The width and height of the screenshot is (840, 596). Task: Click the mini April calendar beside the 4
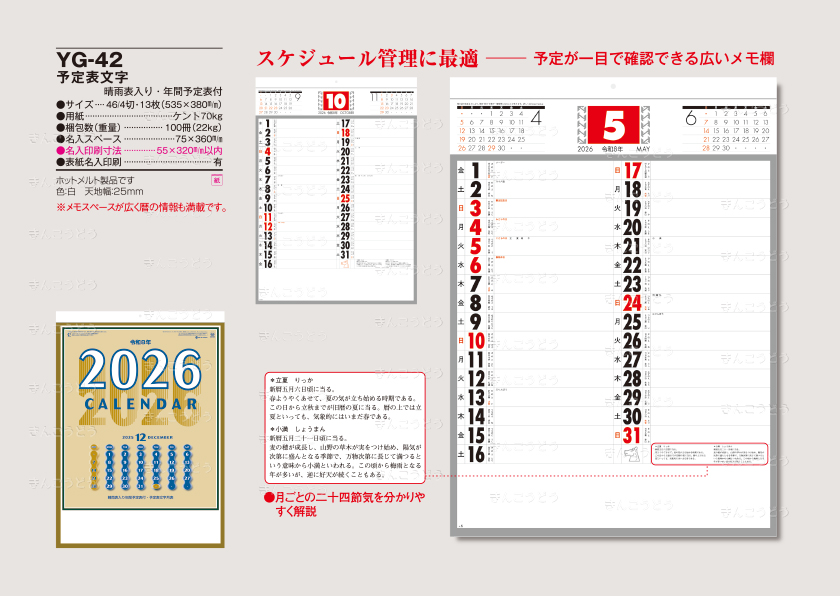(x=491, y=130)
